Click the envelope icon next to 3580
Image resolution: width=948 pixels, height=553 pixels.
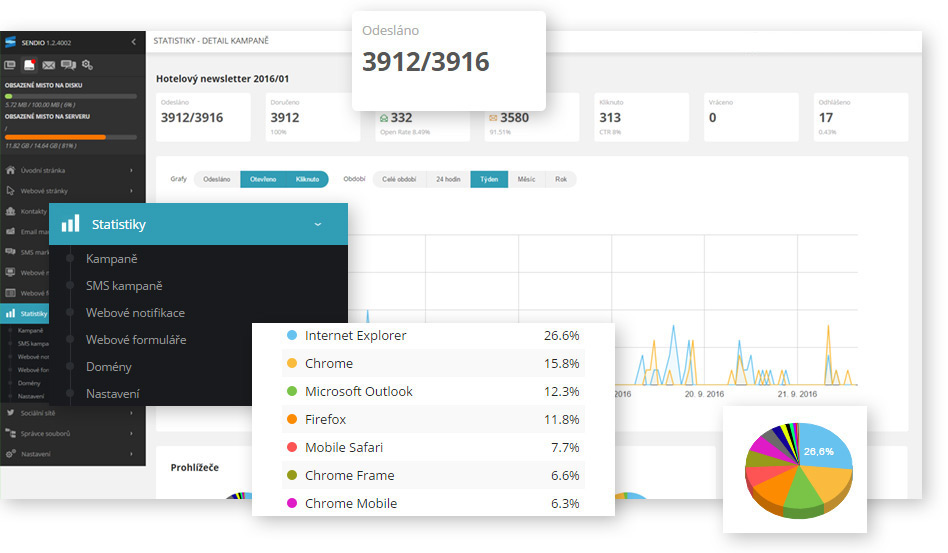pos(493,118)
